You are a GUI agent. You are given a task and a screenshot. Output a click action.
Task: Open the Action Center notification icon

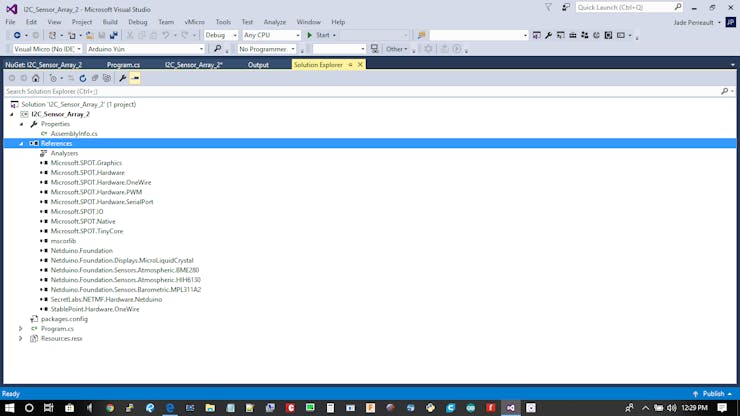coord(722,408)
